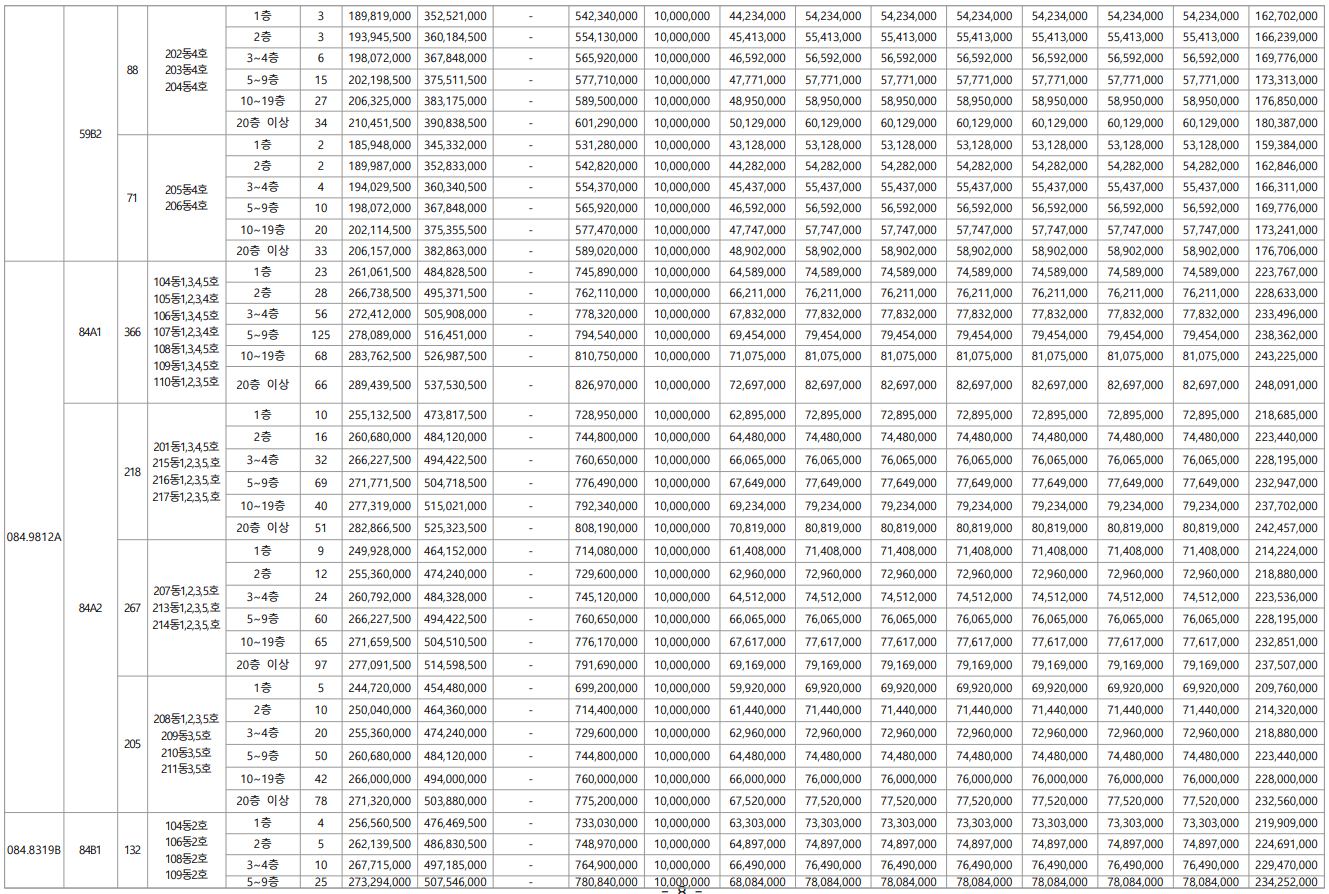Viewport: 1329px width, 894px height.
Task: Select the total 760,000,000
Action: (x=607, y=778)
